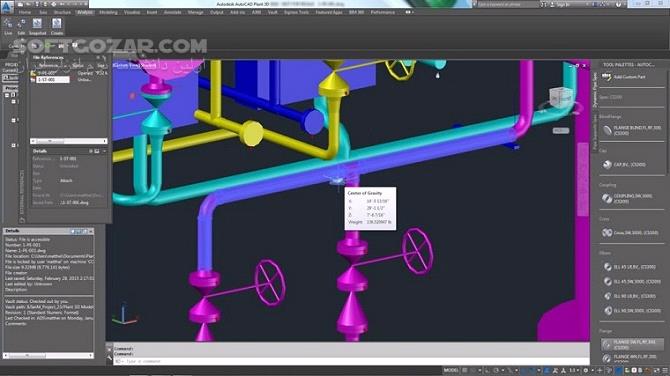670x376 pixels.
Task: Click horizontal scrollbar of File References list
Action: (68, 141)
